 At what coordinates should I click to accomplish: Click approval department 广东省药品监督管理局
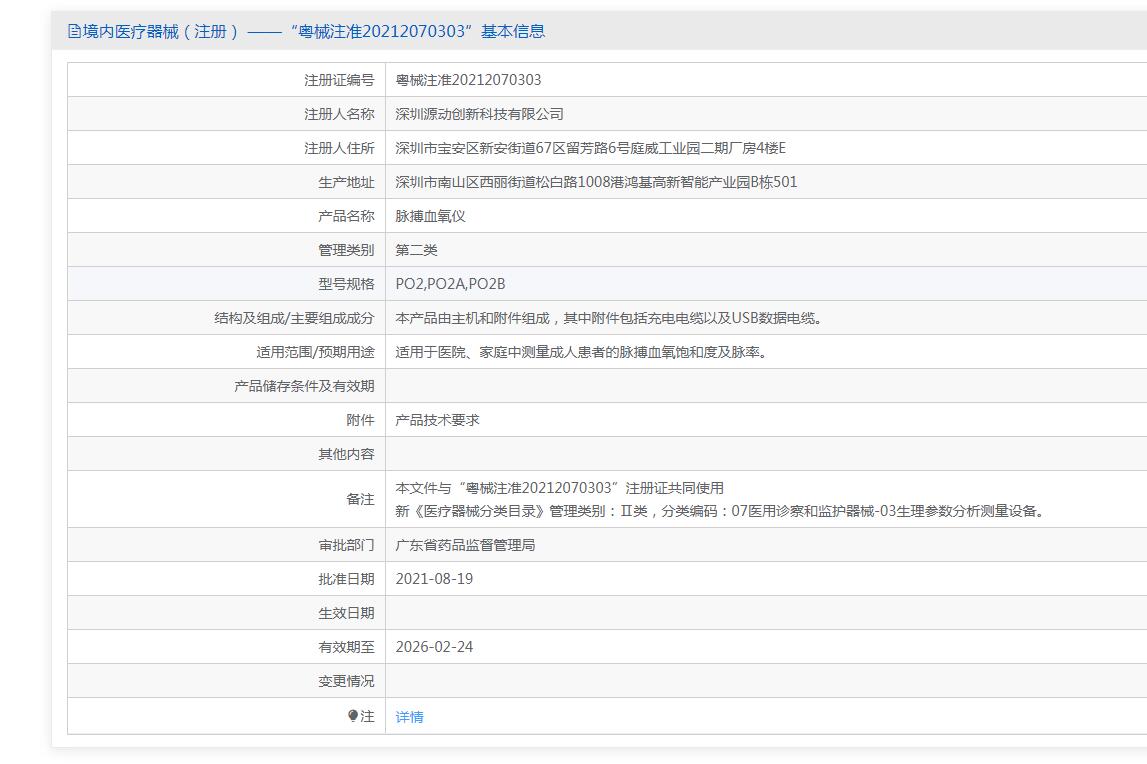point(465,545)
